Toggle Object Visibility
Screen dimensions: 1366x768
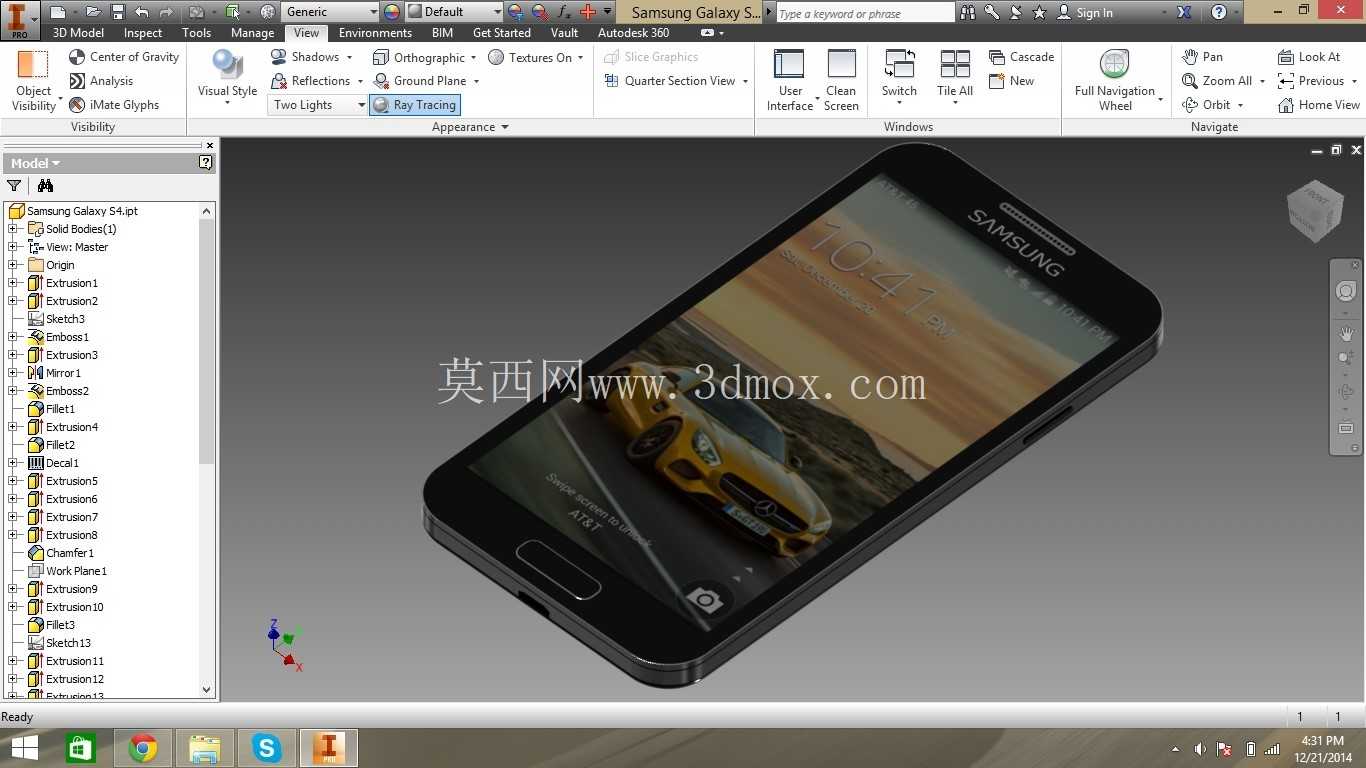pos(34,80)
